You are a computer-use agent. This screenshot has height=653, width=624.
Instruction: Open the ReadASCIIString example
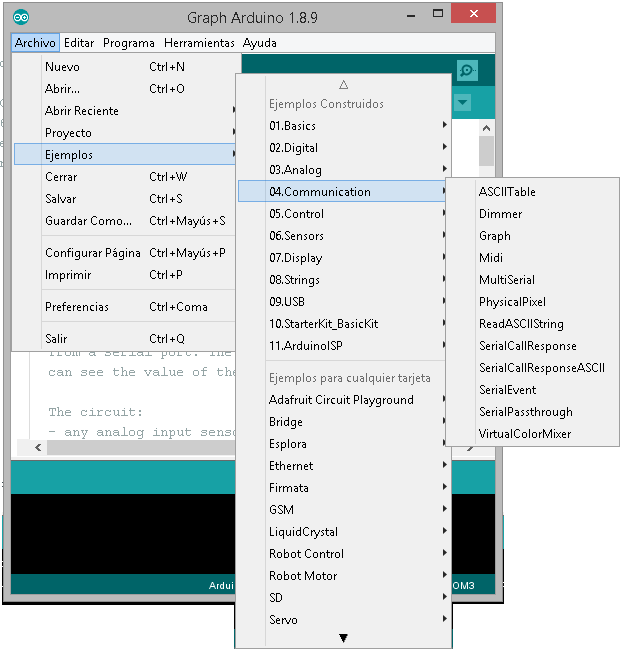532,324
